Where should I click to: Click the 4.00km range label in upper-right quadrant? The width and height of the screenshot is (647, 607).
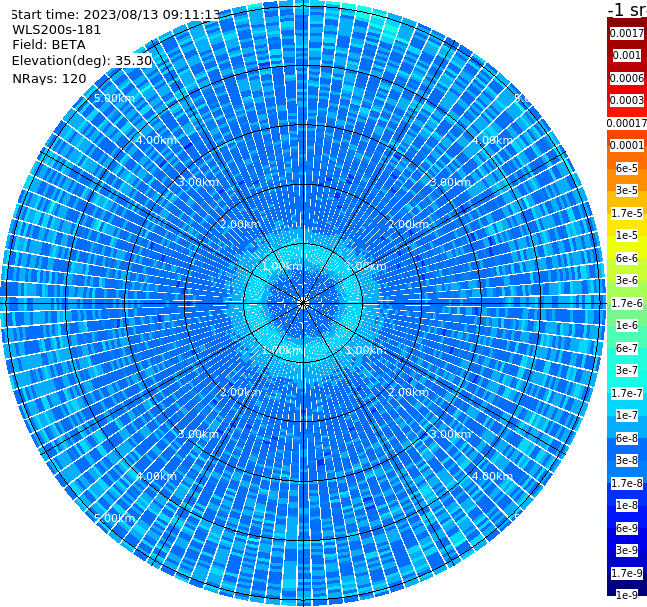point(492,140)
